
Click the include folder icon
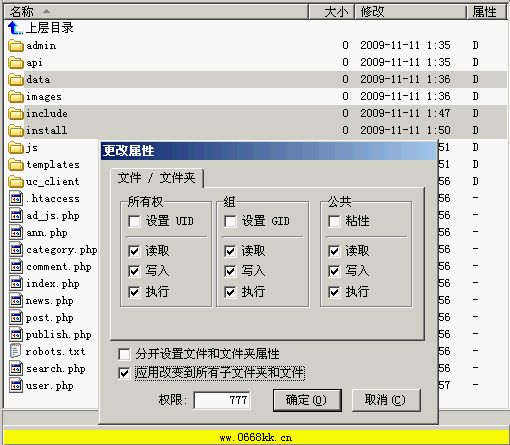click(x=16, y=114)
